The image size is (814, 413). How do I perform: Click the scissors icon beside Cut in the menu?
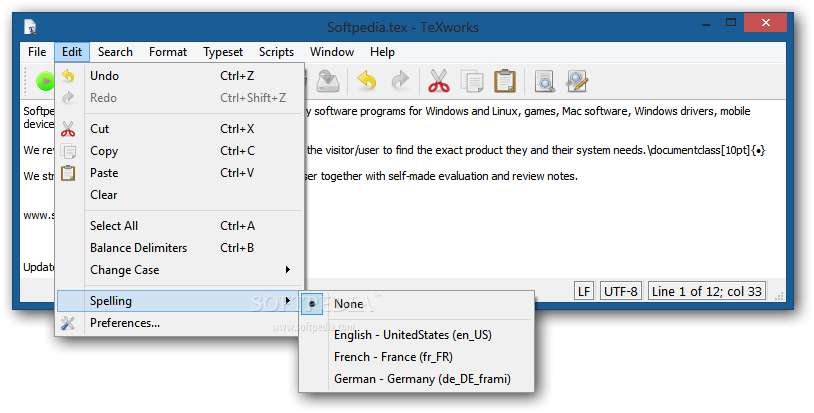pyautogui.click(x=68, y=129)
